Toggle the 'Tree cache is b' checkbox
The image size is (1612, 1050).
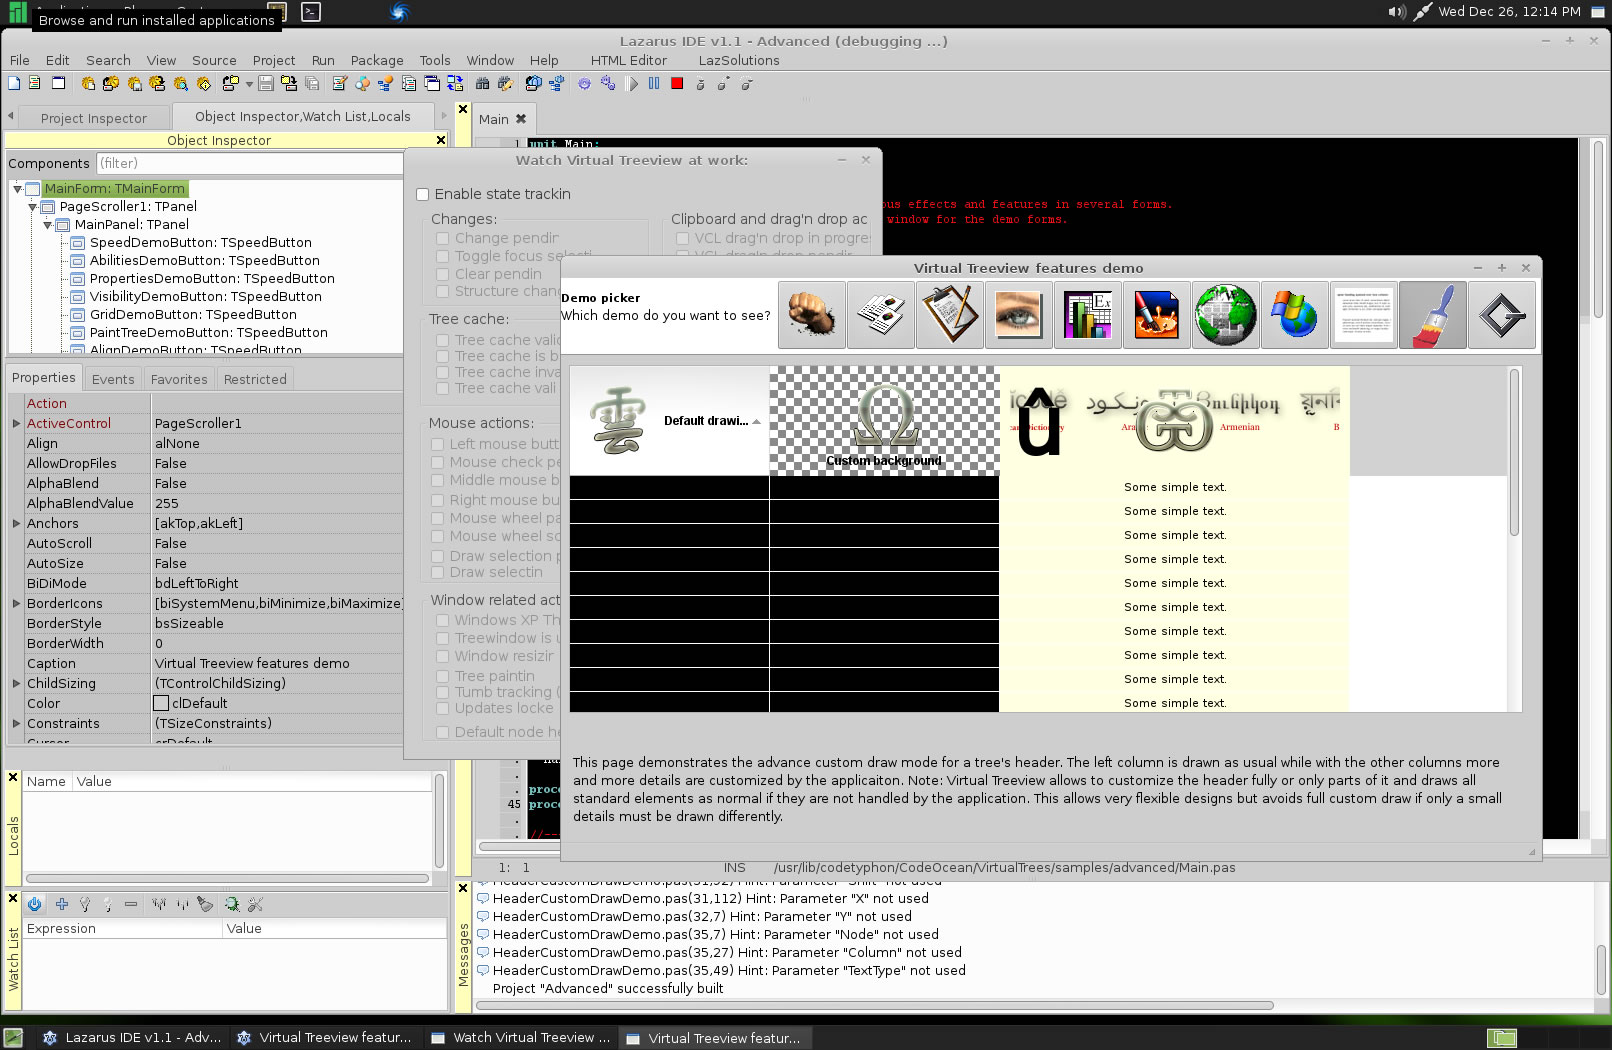click(442, 356)
